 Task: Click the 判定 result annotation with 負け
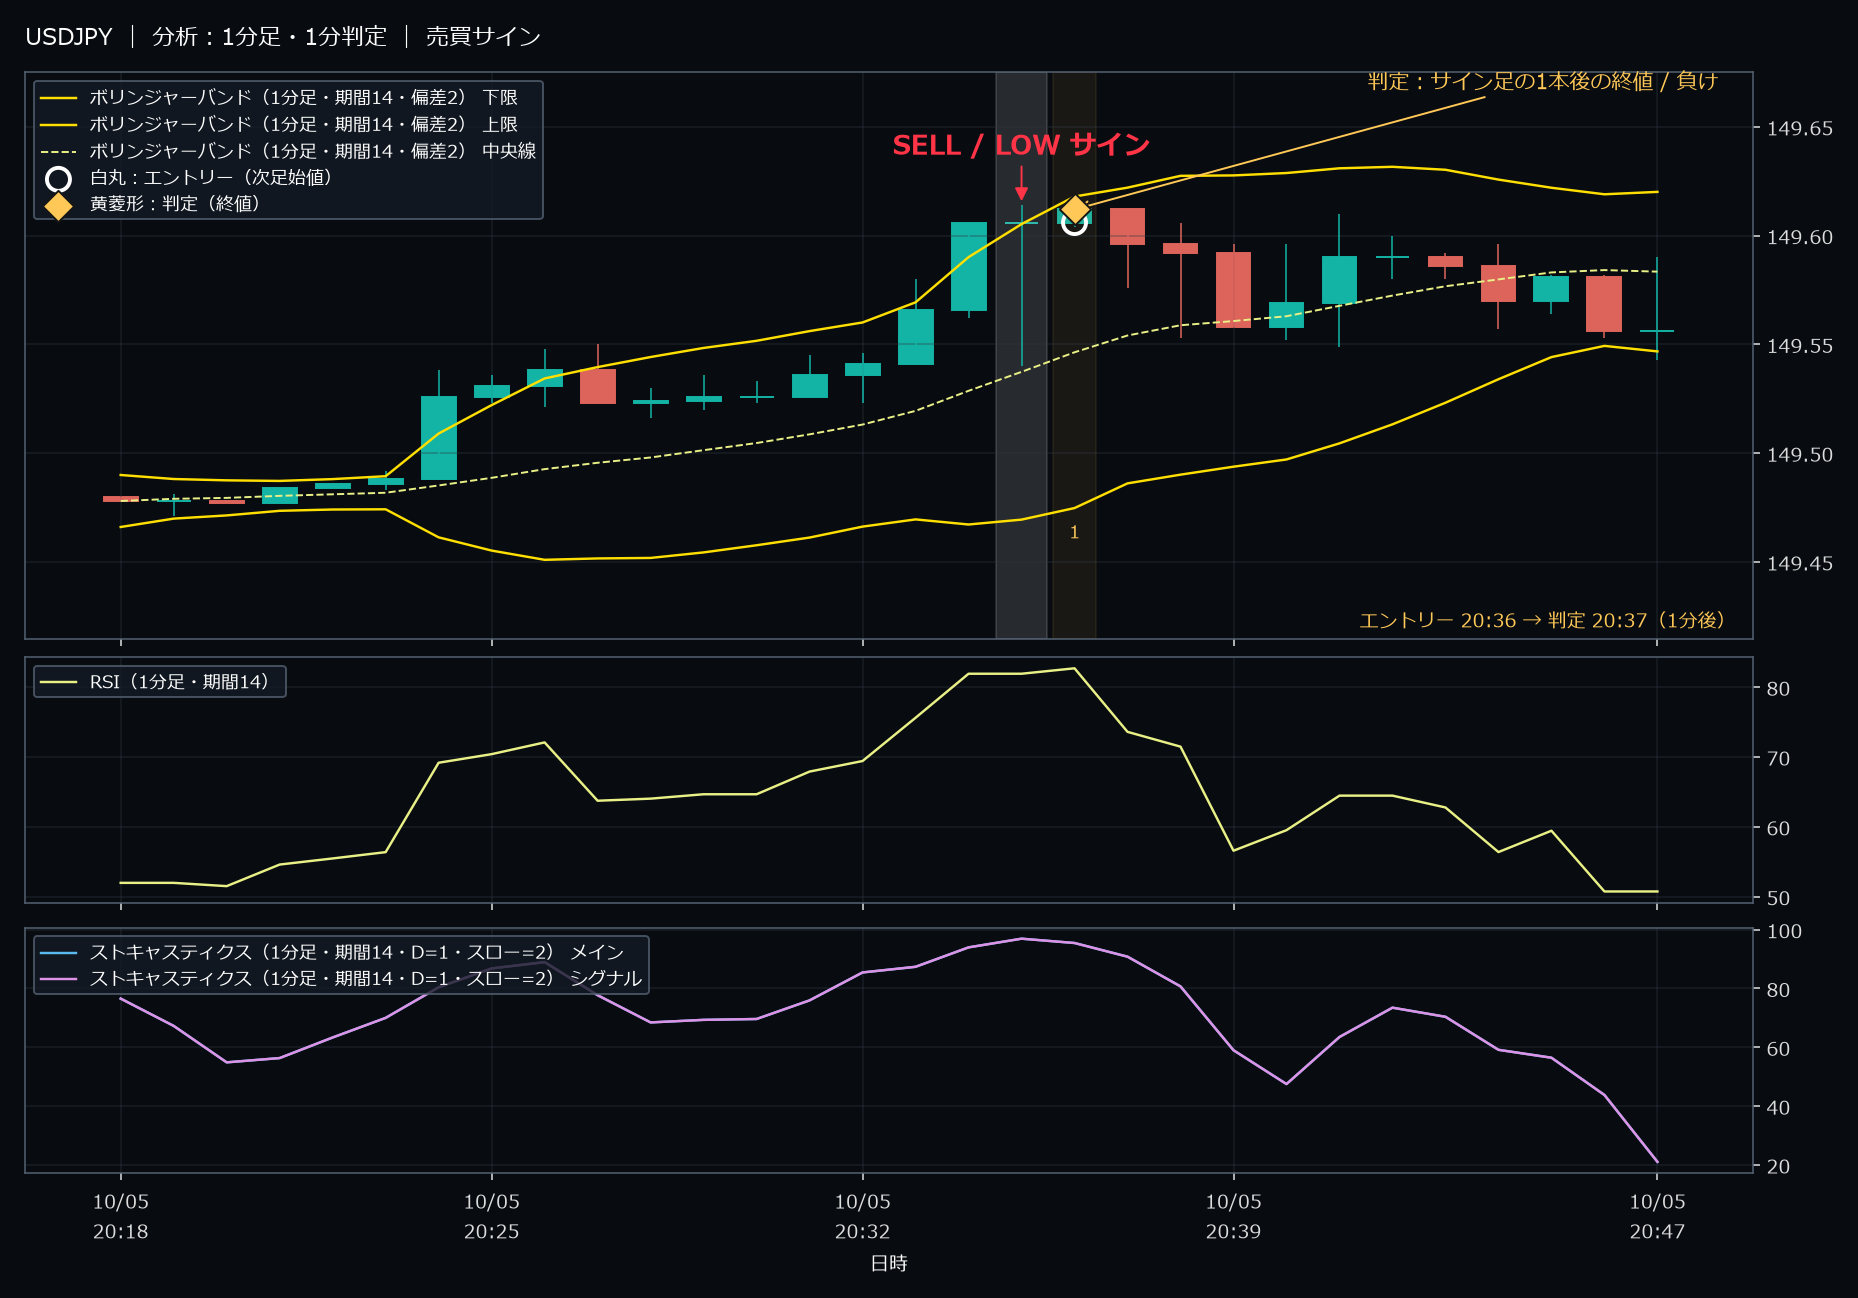click(x=1542, y=81)
